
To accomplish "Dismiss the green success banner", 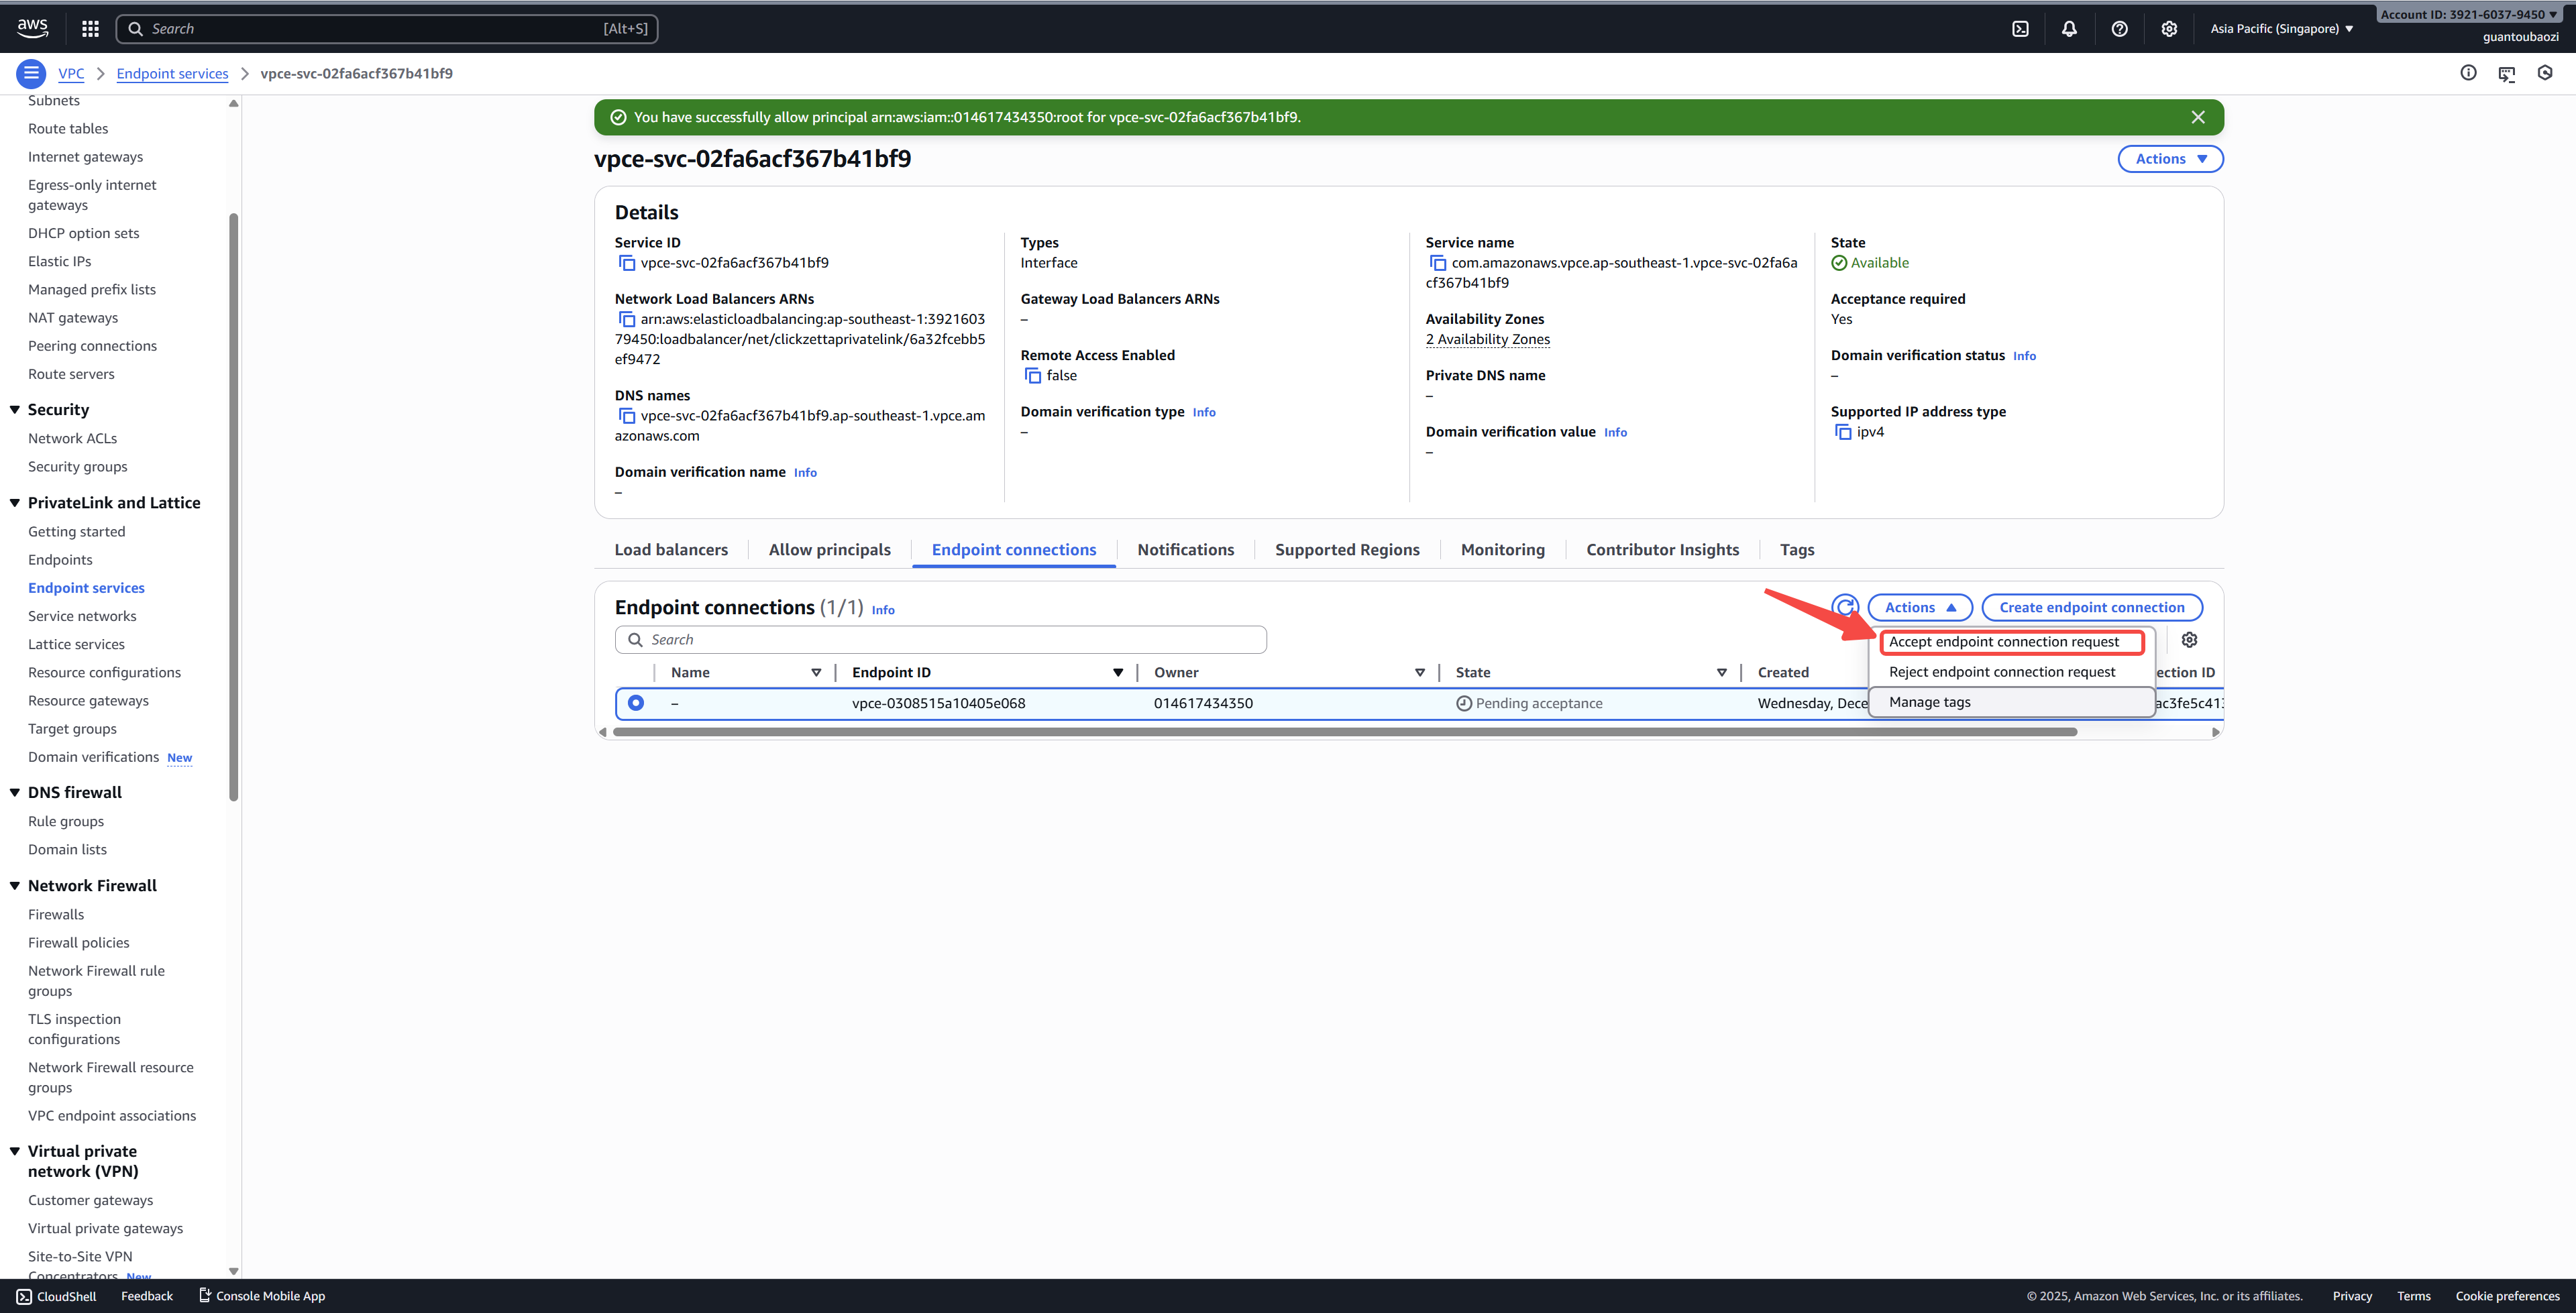I will [x=2198, y=117].
